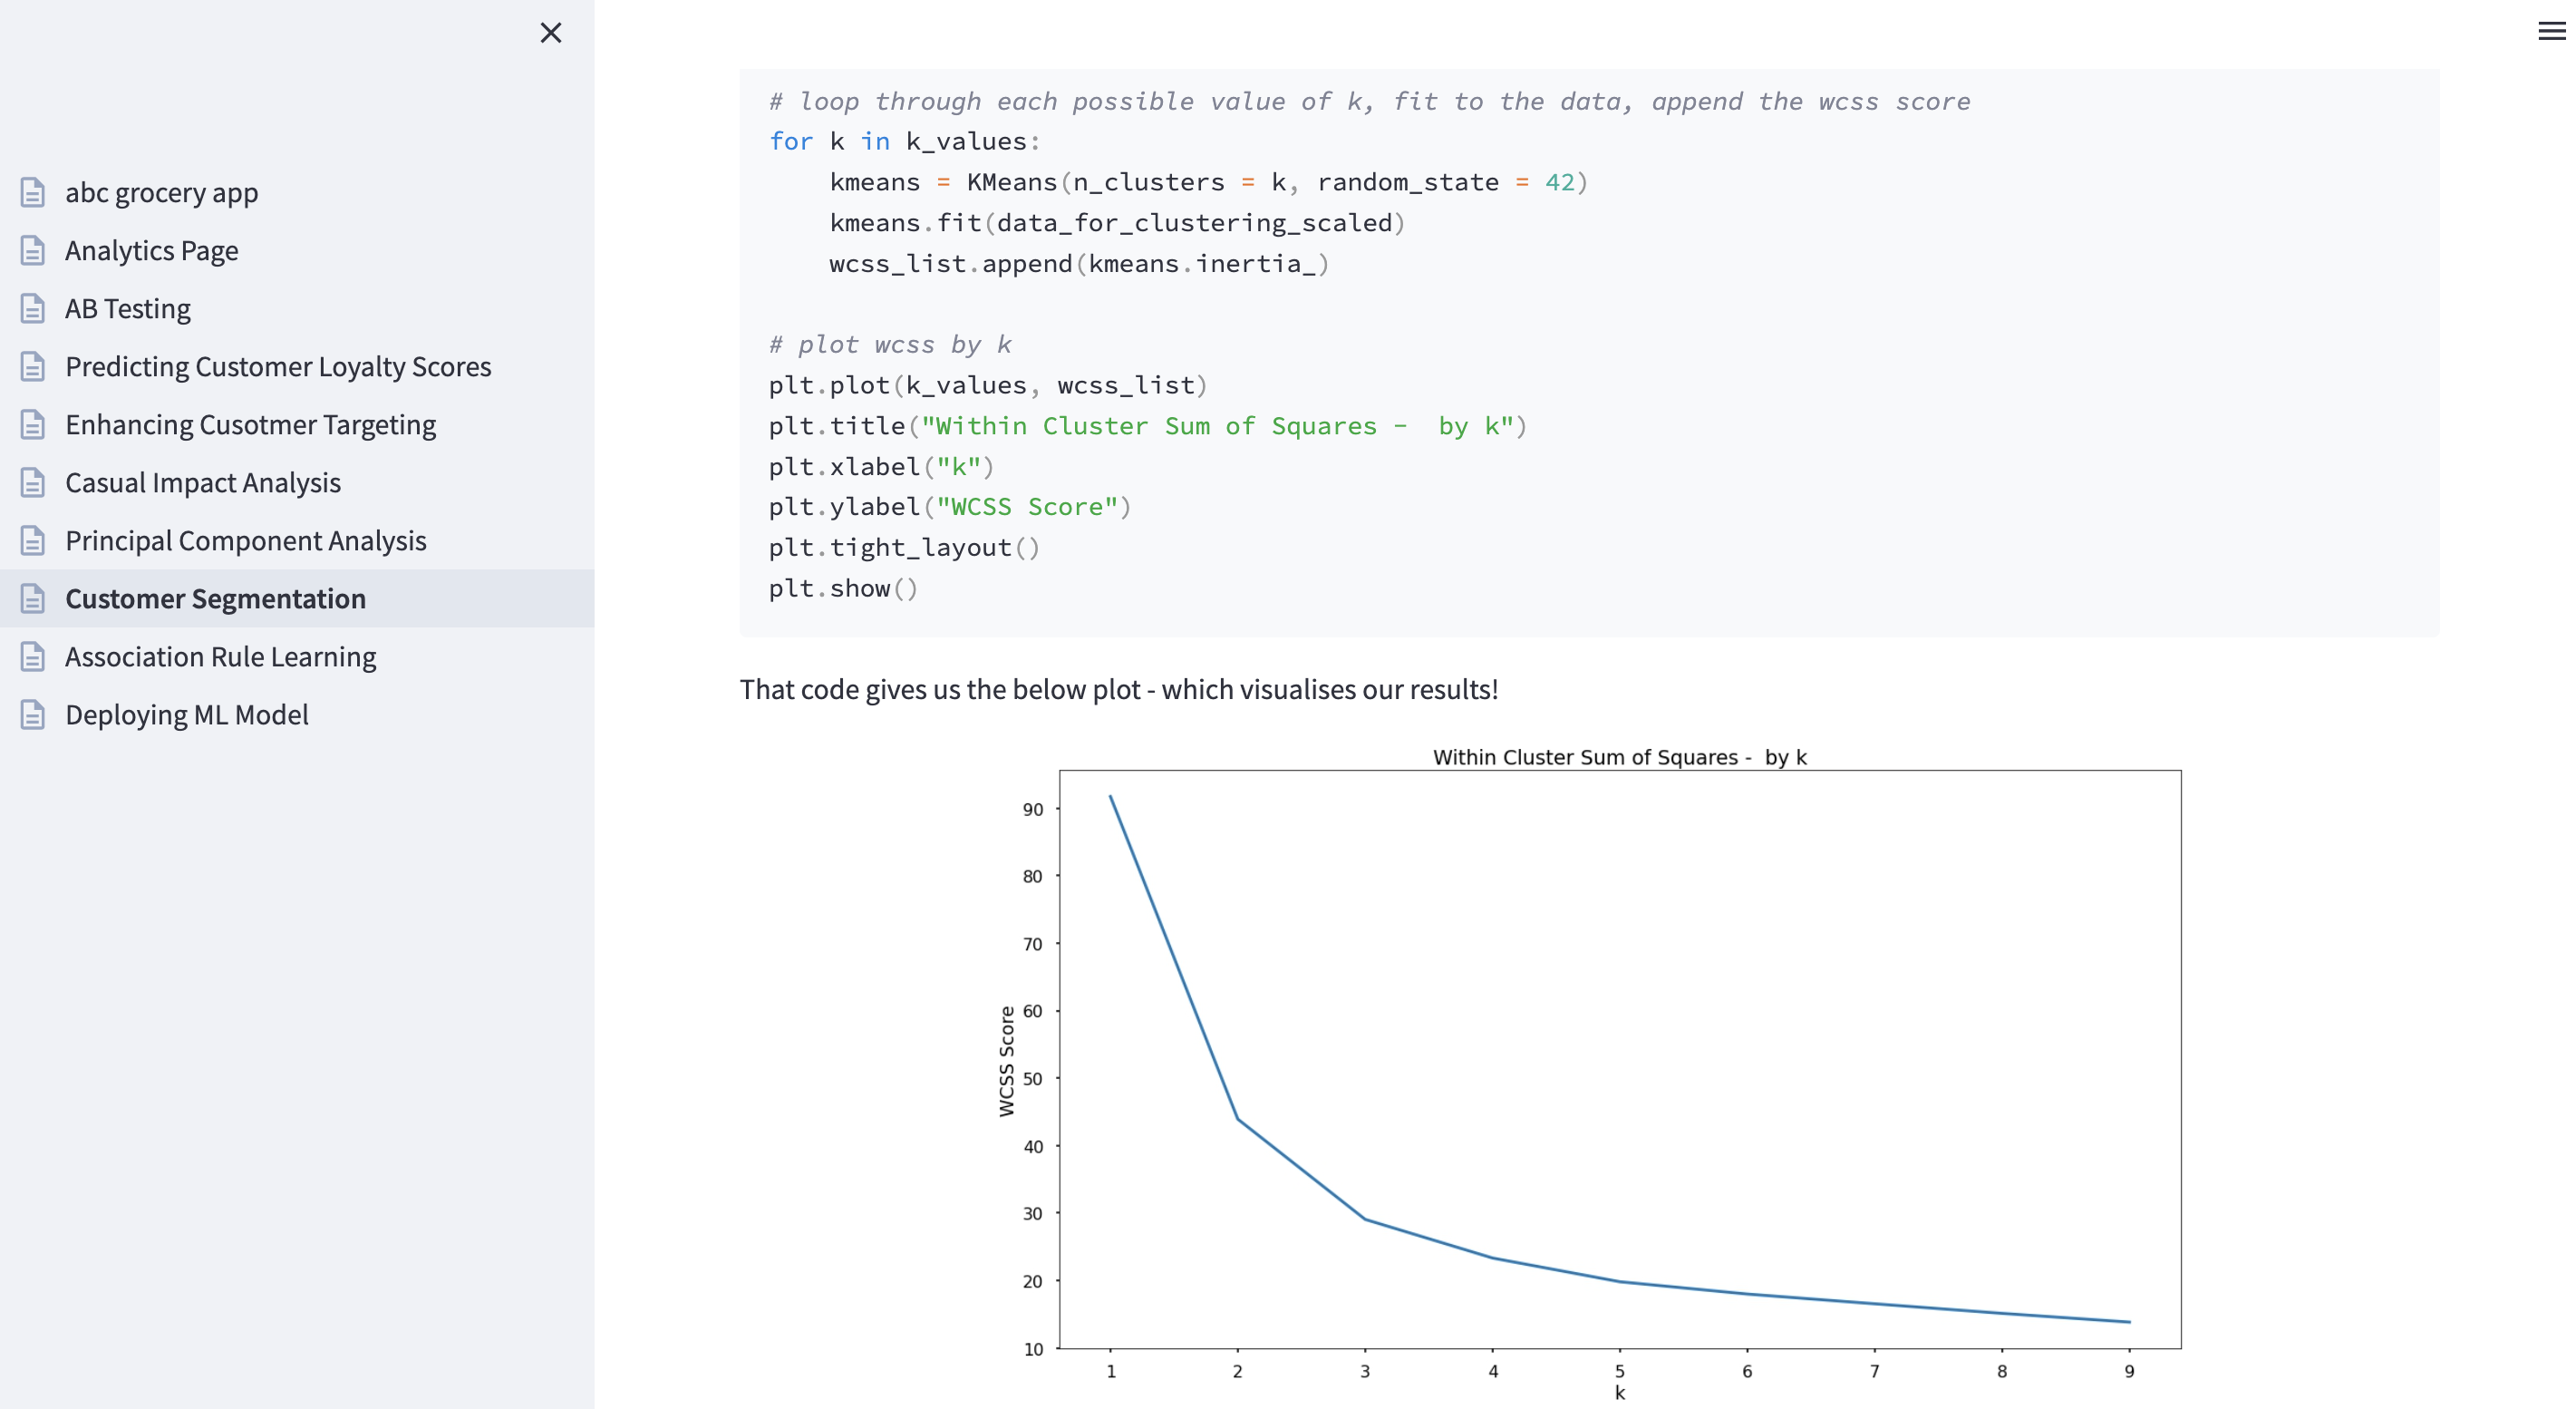Go to Deploying ML Model page
The height and width of the screenshot is (1409, 2576).
[x=186, y=714]
